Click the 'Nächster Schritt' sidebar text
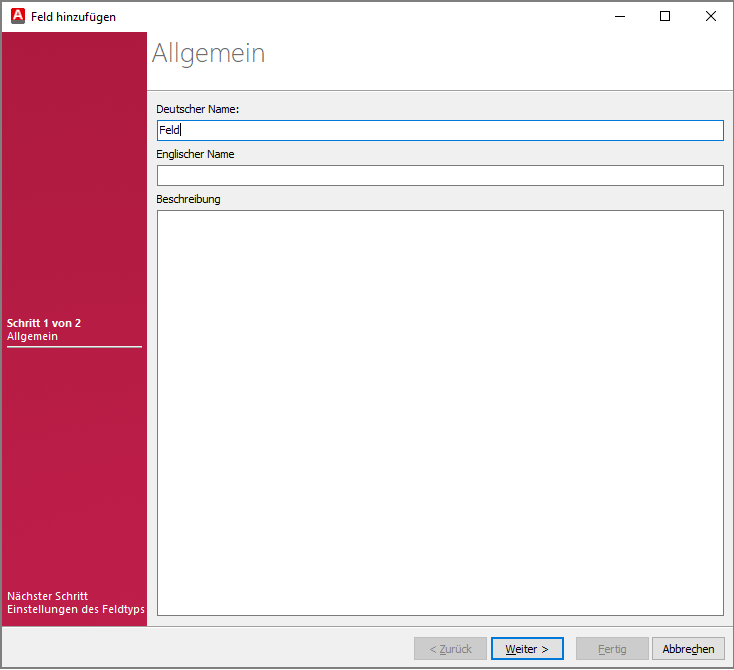Image resolution: width=734 pixels, height=670 pixels. pyautogui.click(x=47, y=596)
